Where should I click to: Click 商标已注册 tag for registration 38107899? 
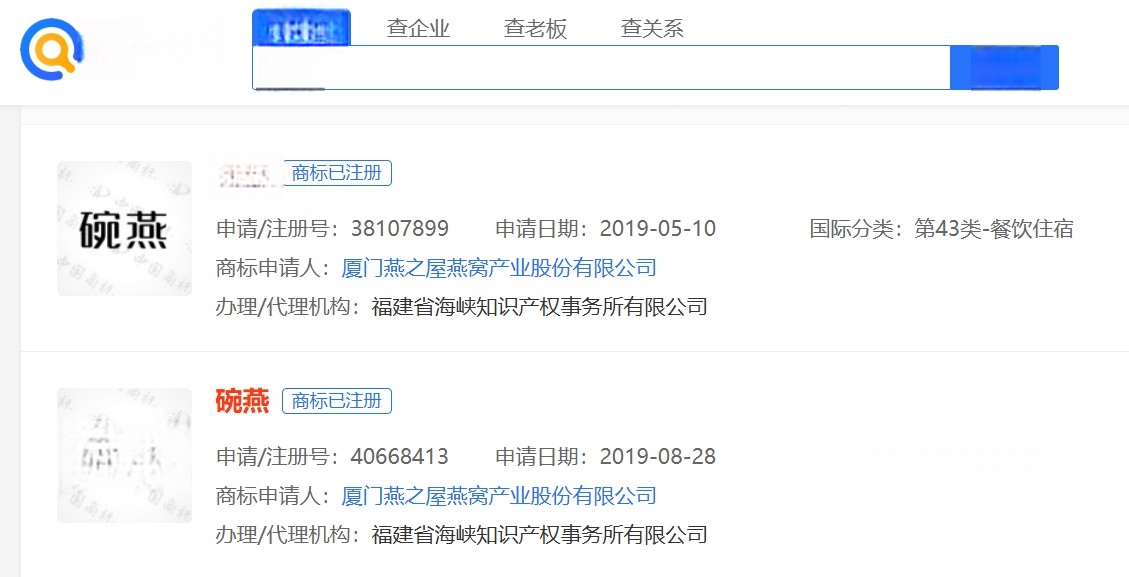[x=337, y=173]
